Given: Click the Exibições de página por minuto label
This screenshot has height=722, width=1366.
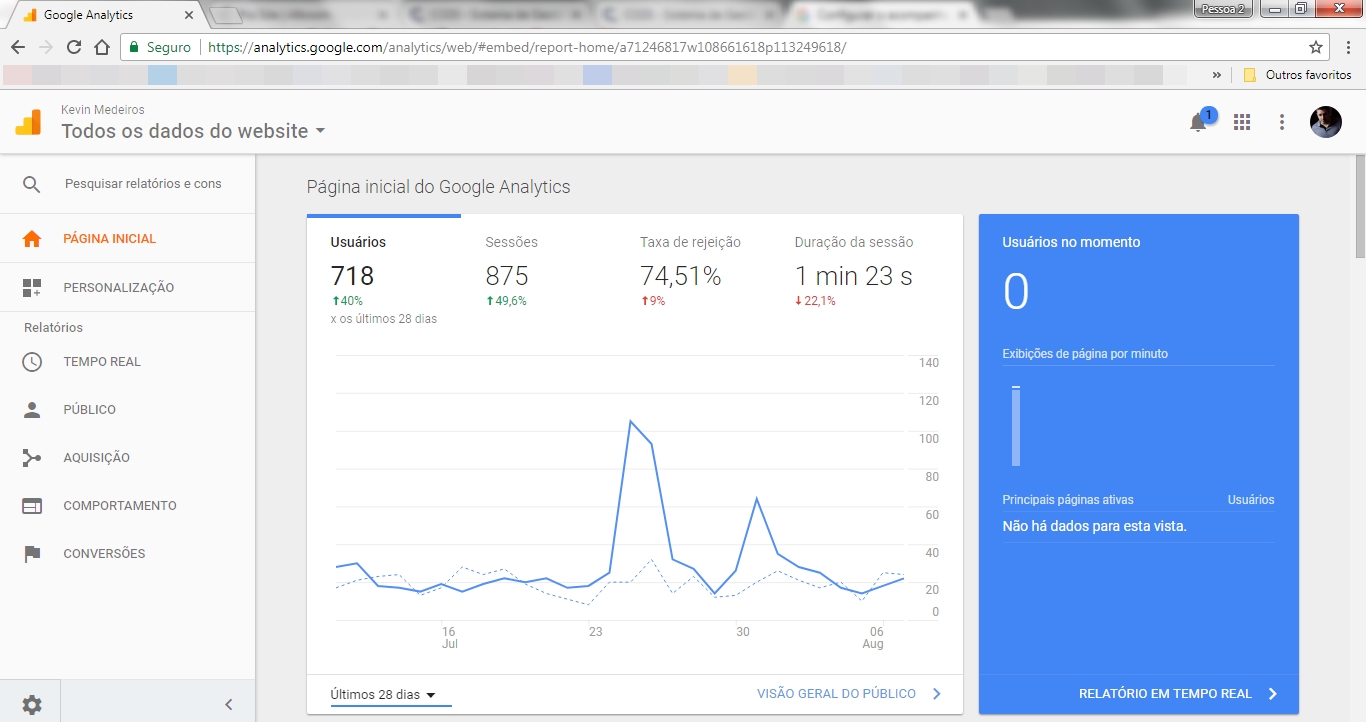Looking at the screenshot, I should (x=1085, y=353).
